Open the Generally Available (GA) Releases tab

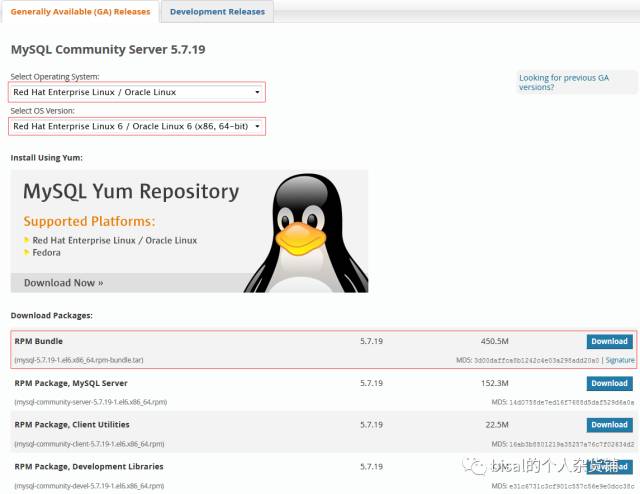tap(80, 11)
